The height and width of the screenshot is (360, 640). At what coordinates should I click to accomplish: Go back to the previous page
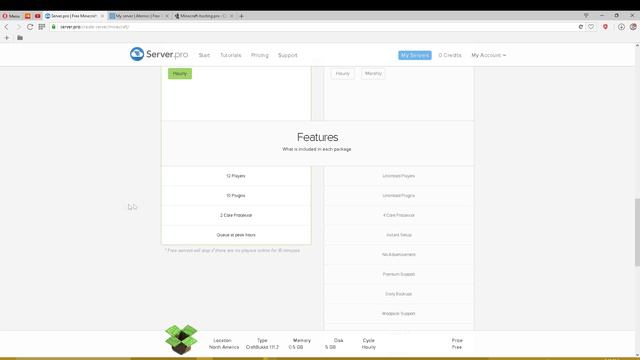[7, 27]
